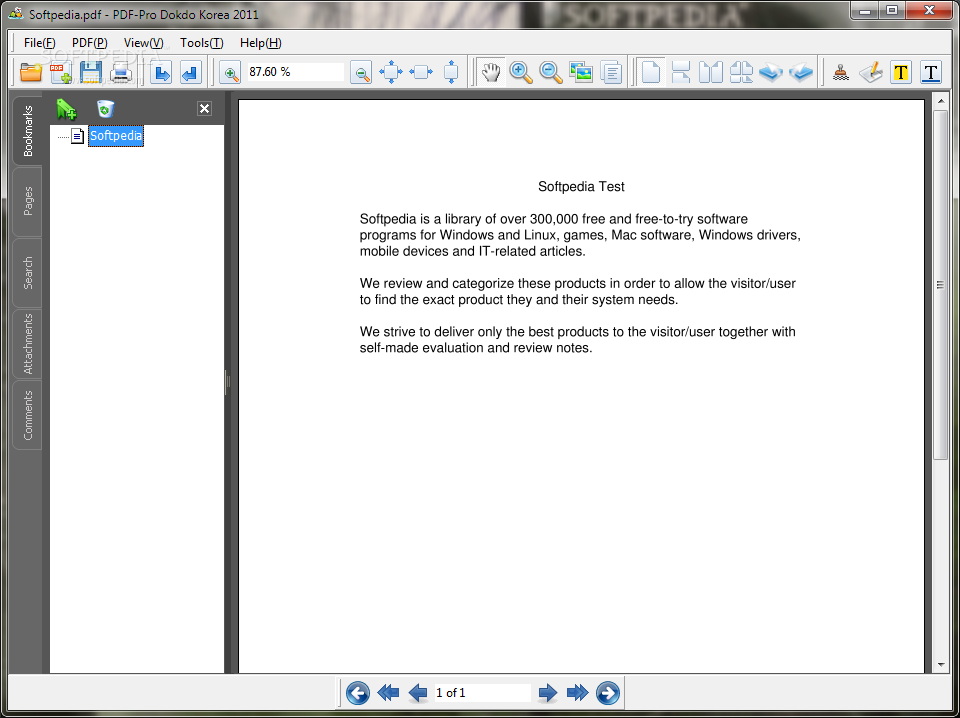This screenshot has height=718, width=960.
Task: Fit page width using horizontal arrows icon
Action: [x=421, y=72]
